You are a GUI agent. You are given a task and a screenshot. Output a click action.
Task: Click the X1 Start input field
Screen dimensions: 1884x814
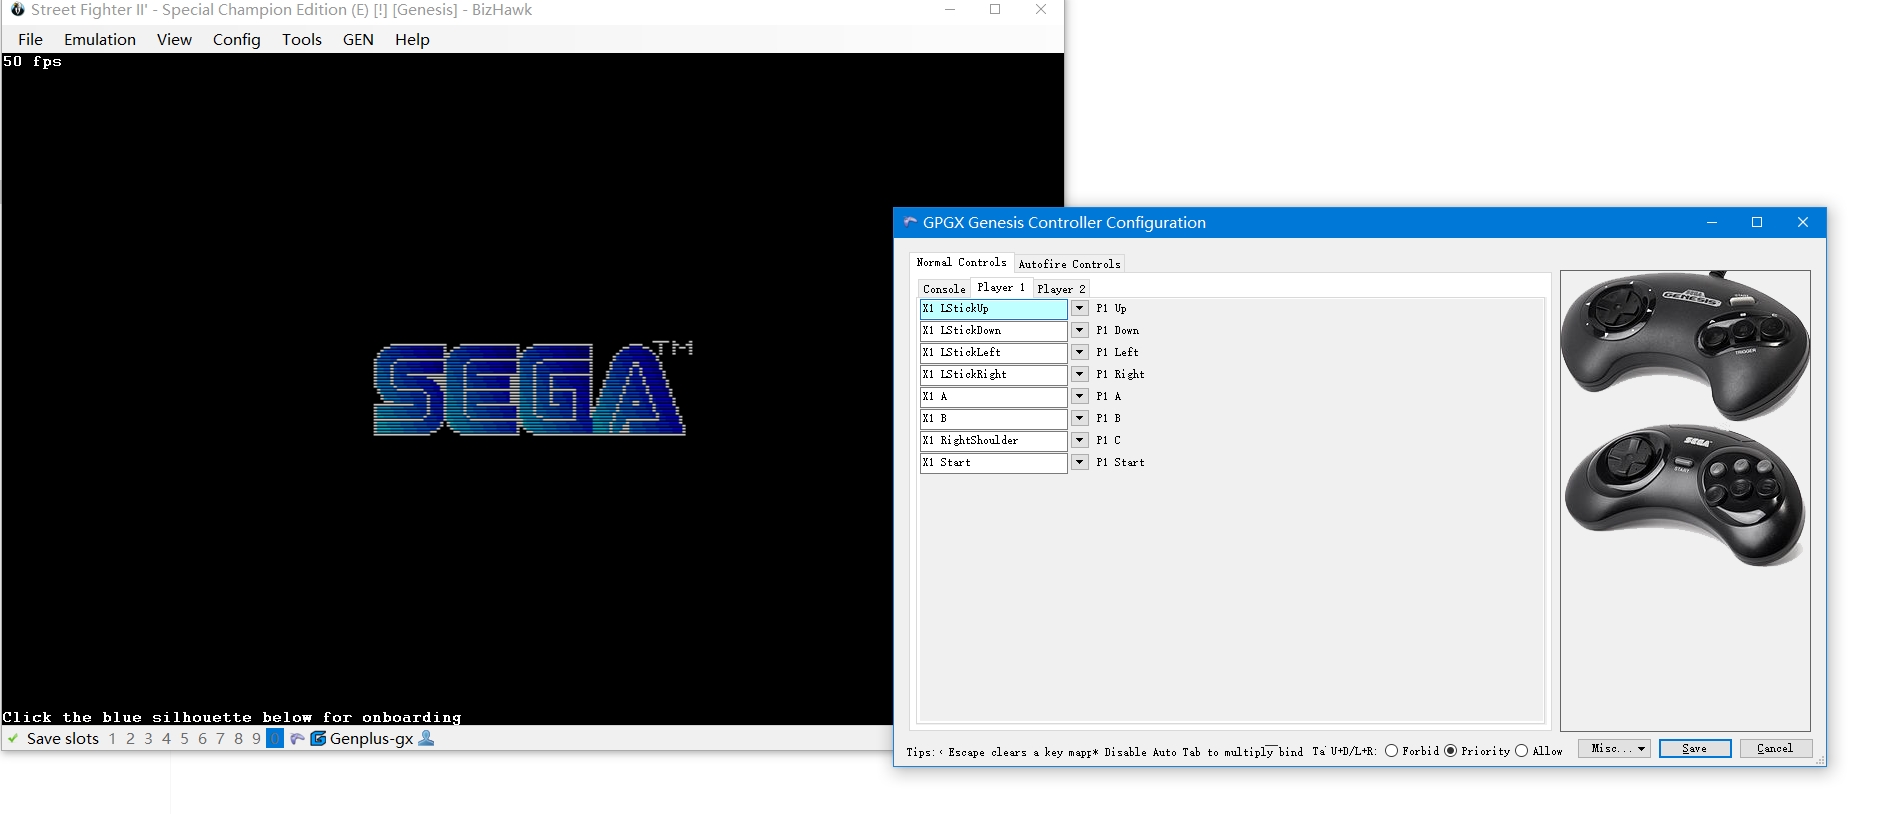coord(994,462)
